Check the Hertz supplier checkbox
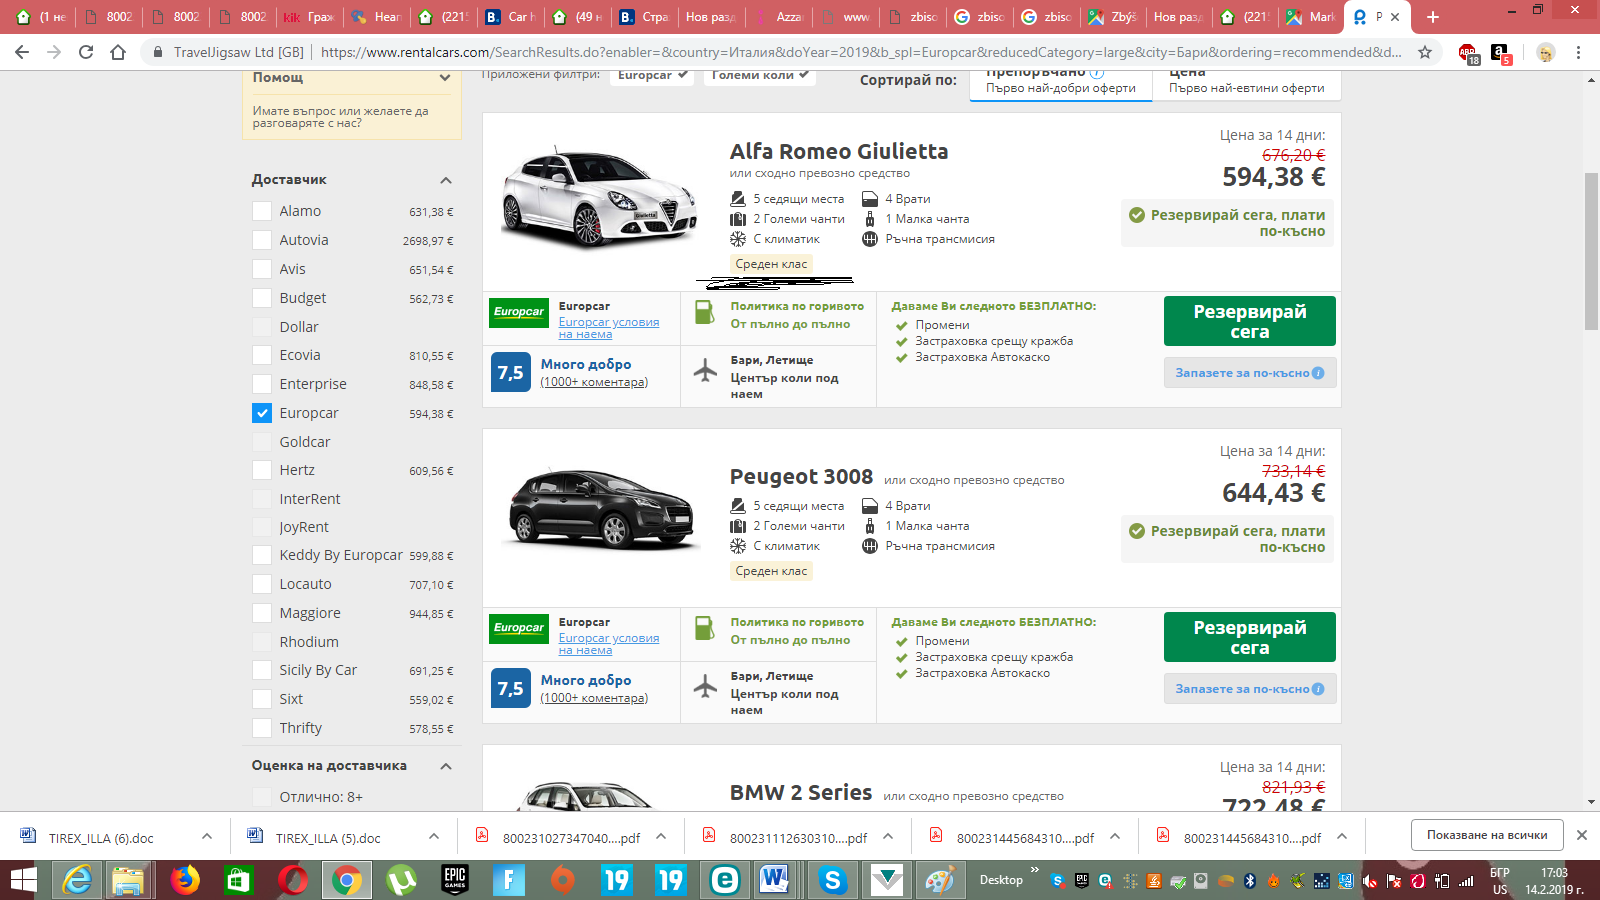The height and width of the screenshot is (900, 1600). 262,470
